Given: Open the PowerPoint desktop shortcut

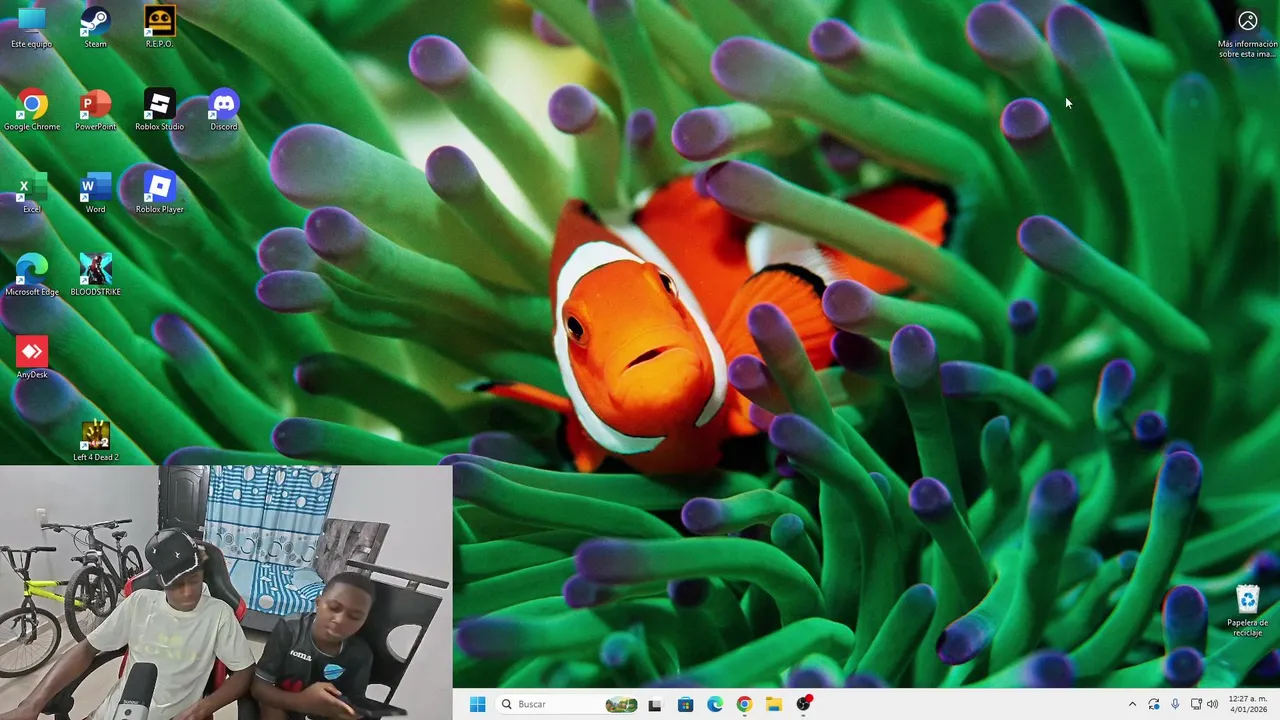Looking at the screenshot, I should 95,110.
